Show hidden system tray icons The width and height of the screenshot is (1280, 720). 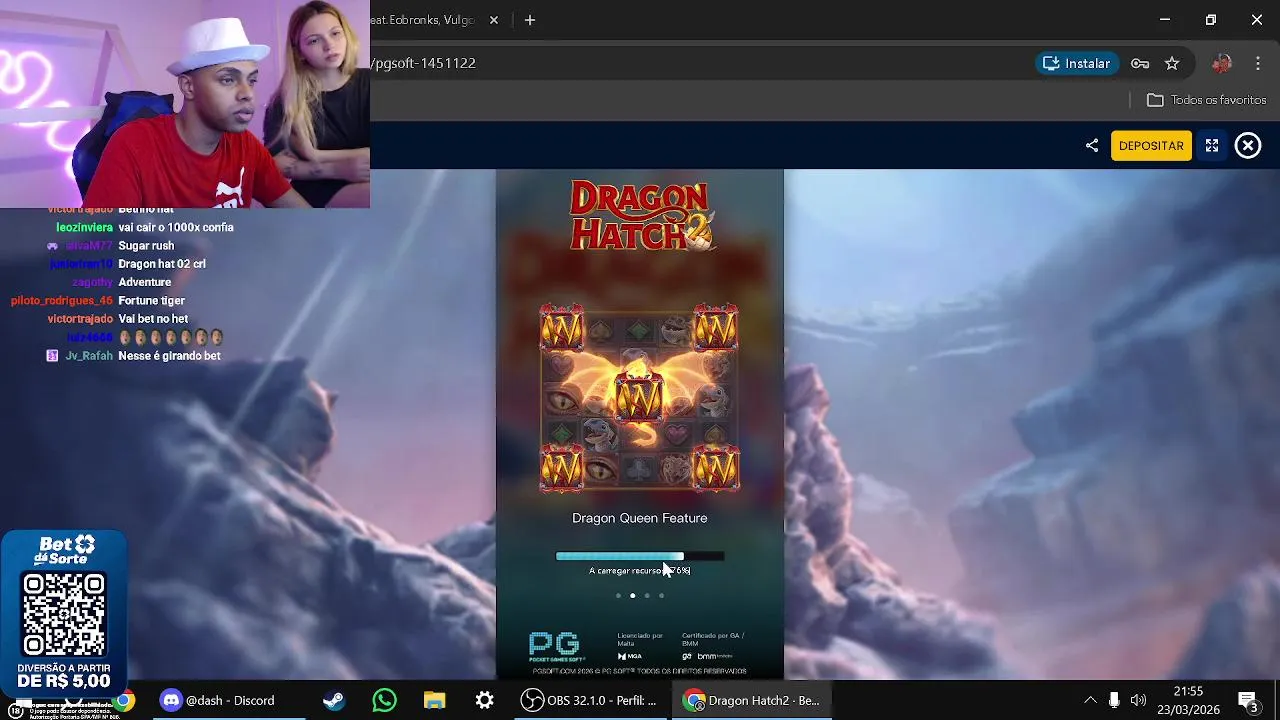pos(1090,701)
